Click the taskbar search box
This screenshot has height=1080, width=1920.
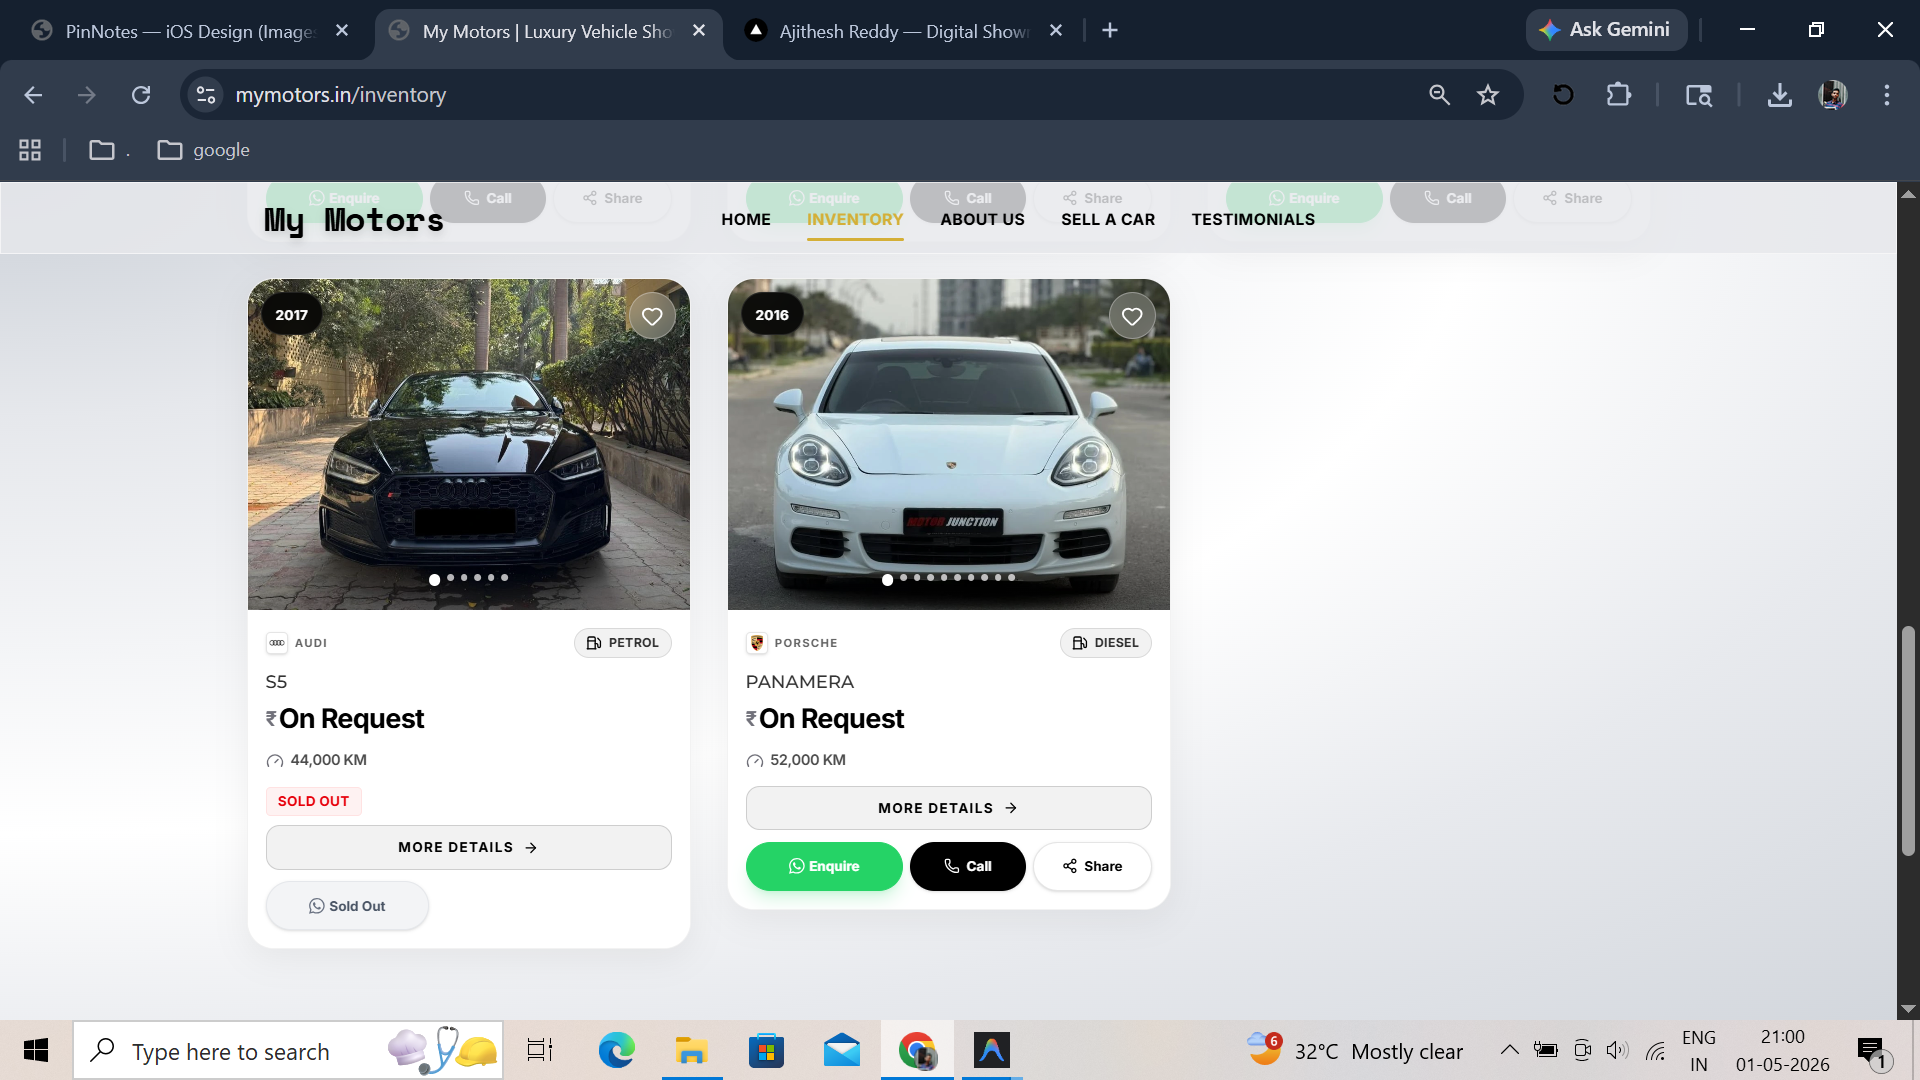point(288,1050)
